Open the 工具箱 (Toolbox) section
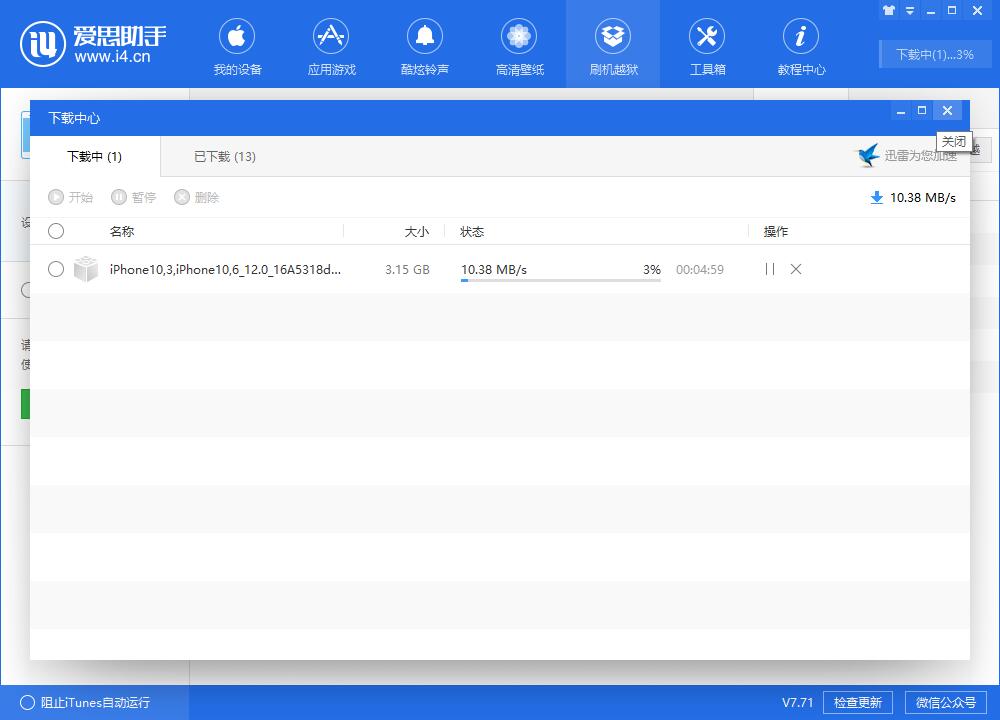The height and width of the screenshot is (720, 1000). [707, 44]
